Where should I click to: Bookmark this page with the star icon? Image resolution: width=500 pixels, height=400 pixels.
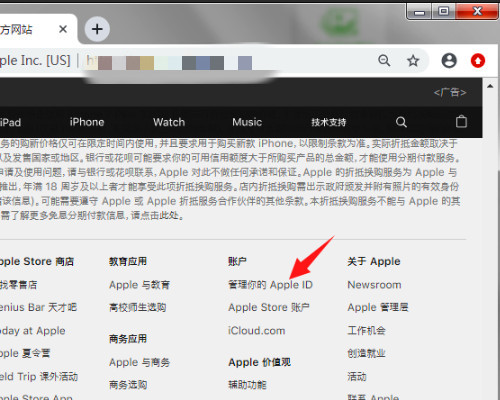(413, 61)
